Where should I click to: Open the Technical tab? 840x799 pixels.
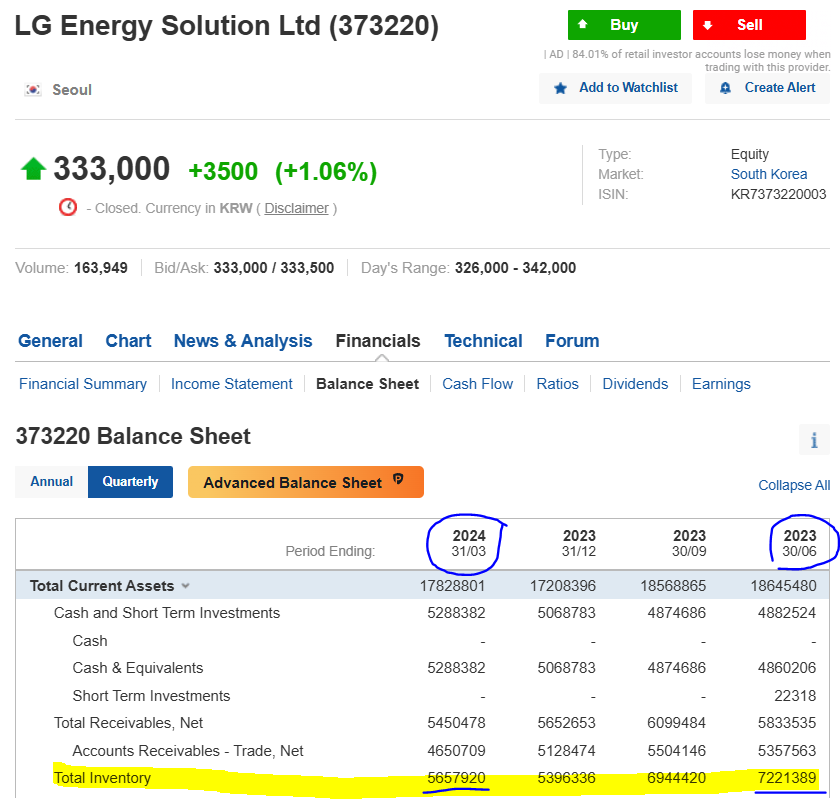pos(483,341)
